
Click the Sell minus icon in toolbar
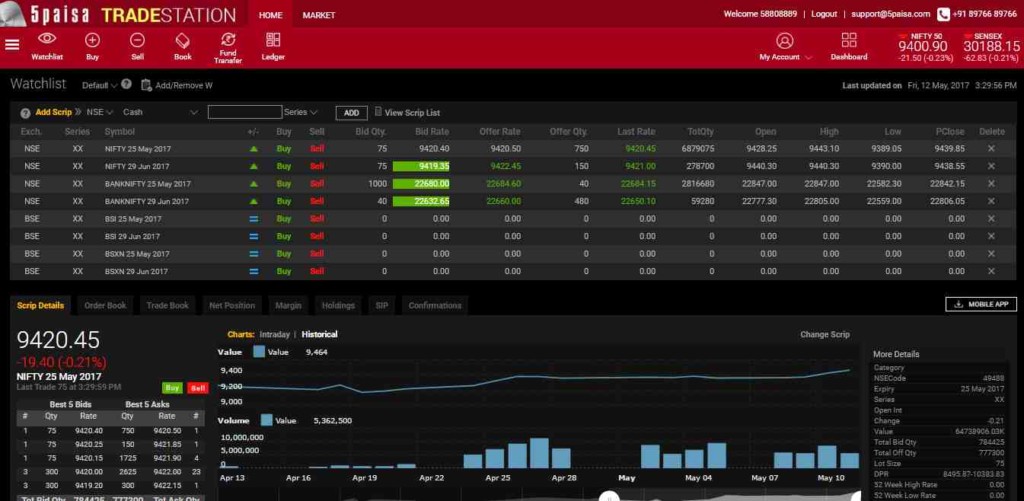137,40
